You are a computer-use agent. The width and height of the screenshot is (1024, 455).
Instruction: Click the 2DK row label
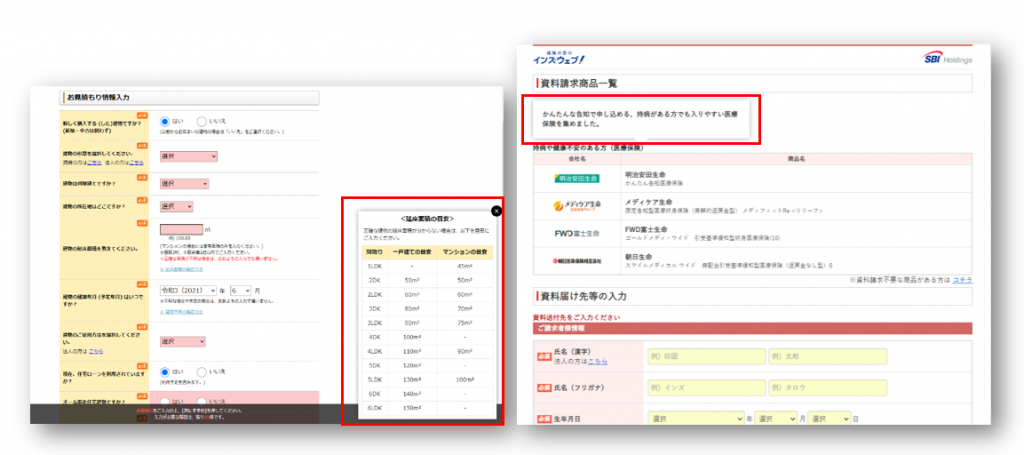click(375, 280)
